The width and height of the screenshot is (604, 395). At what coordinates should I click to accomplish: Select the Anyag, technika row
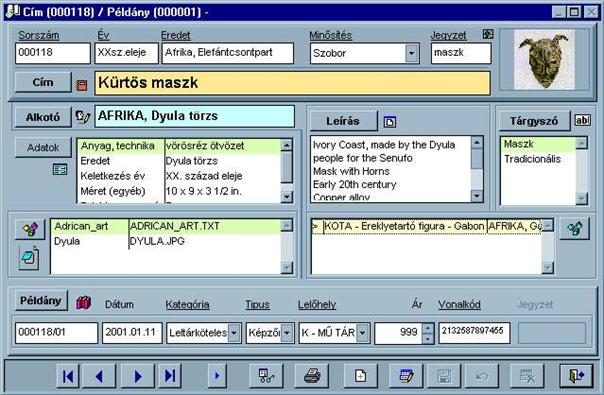[179, 146]
